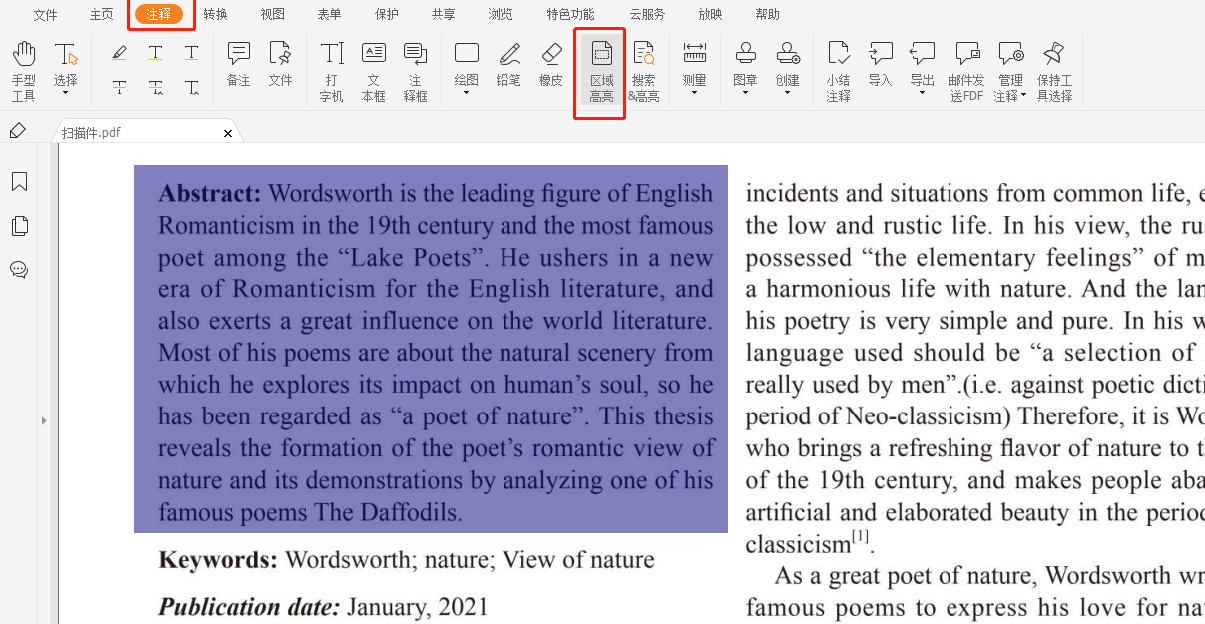
Task: Toggle Keep Tool Selected (保持工具选择)
Action: tap(1054, 72)
